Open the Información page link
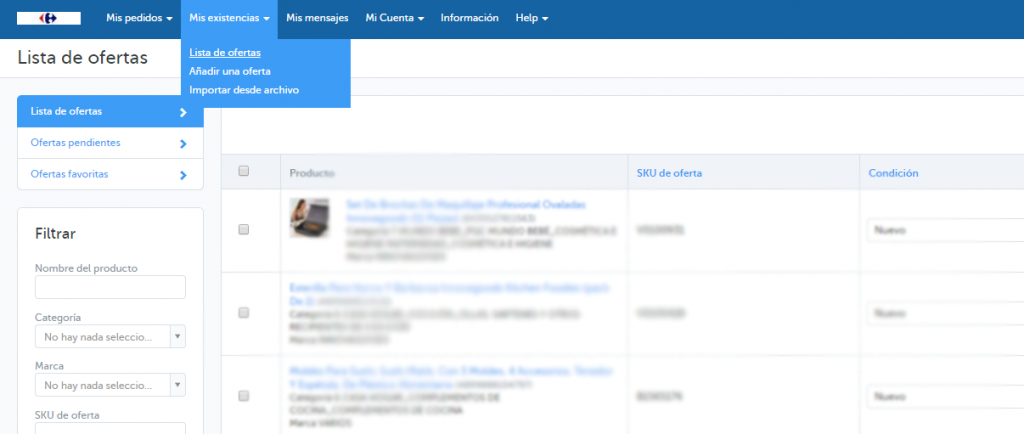Image resolution: width=1024 pixels, height=434 pixels. 469,19
